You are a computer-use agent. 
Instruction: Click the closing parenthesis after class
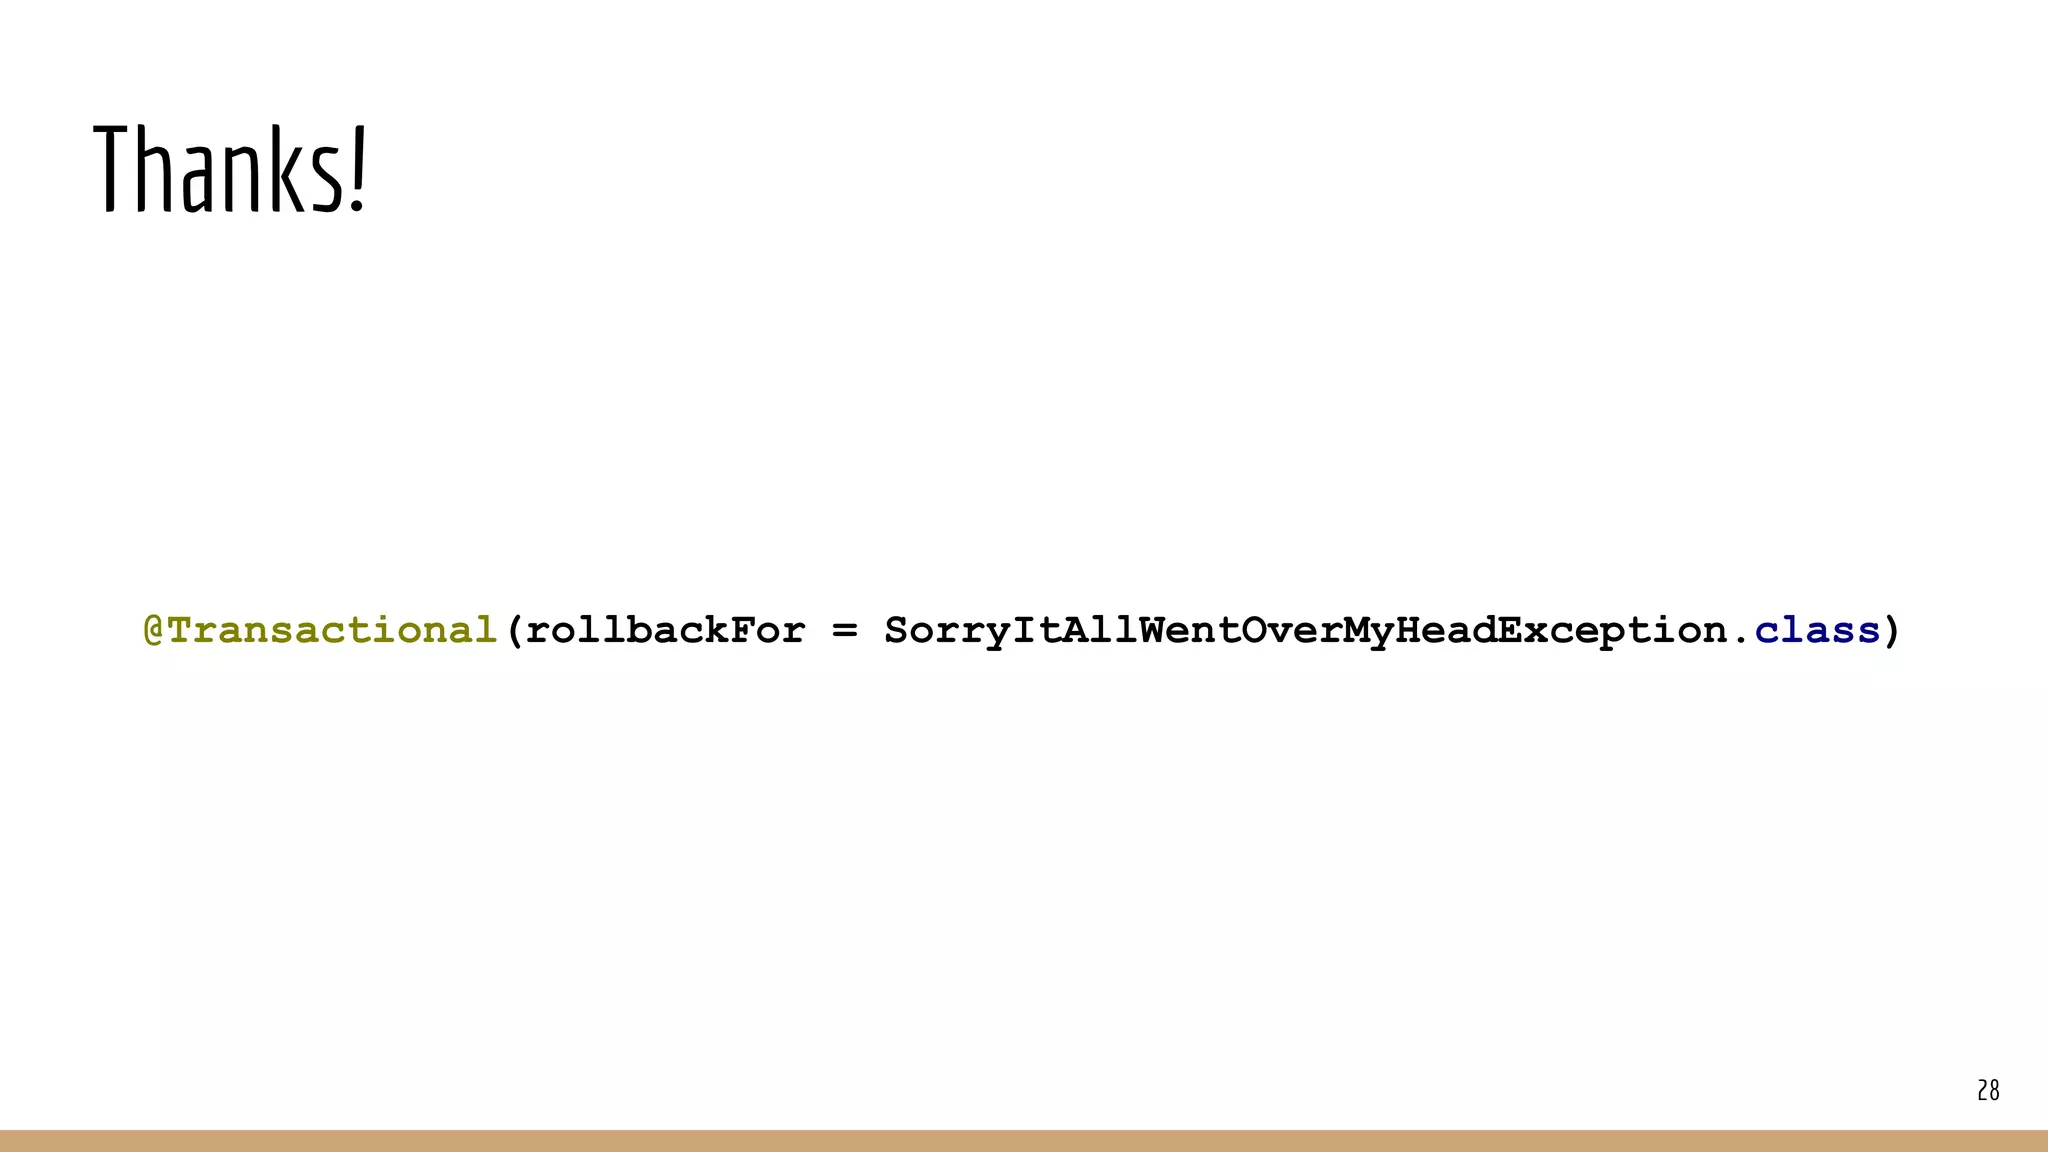tap(1891, 631)
